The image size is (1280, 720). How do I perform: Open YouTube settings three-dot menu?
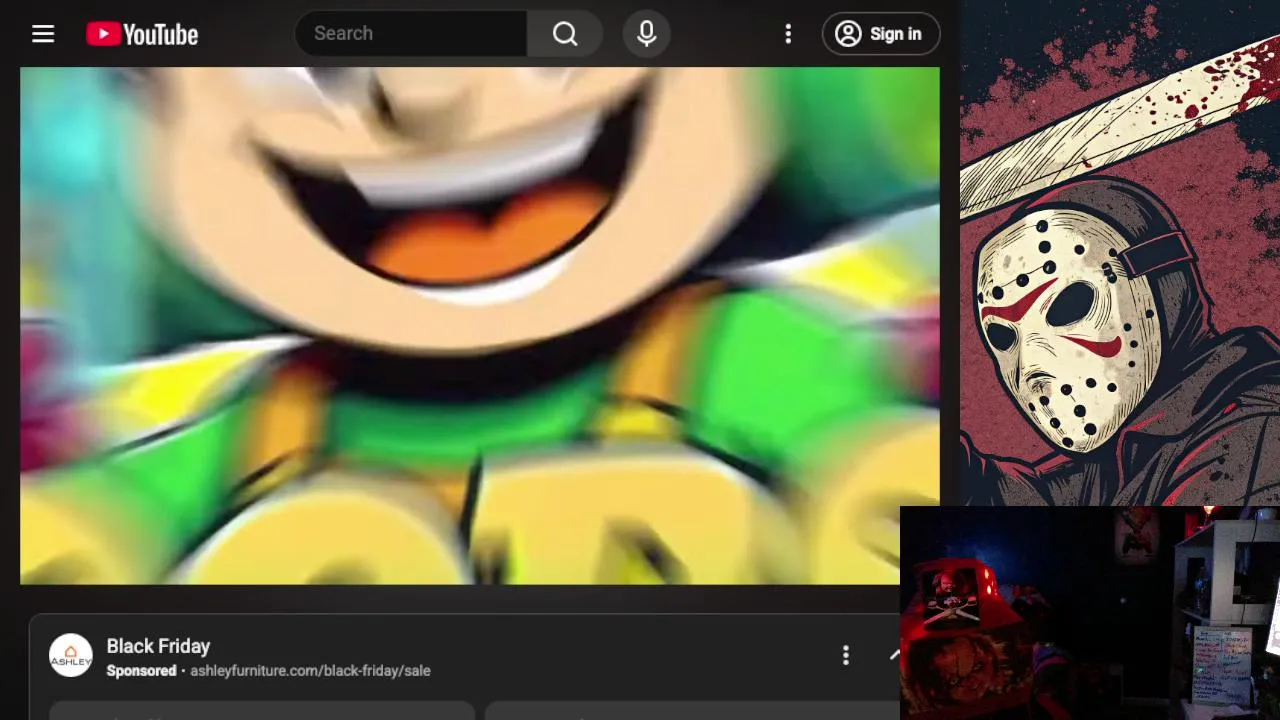[788, 34]
